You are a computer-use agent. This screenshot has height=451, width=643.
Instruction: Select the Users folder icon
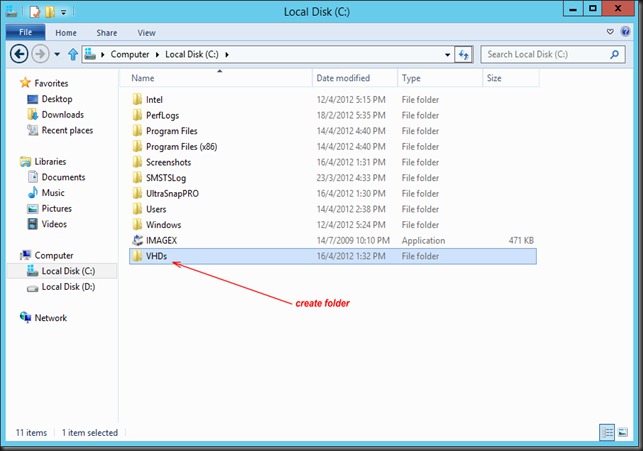(x=137, y=209)
